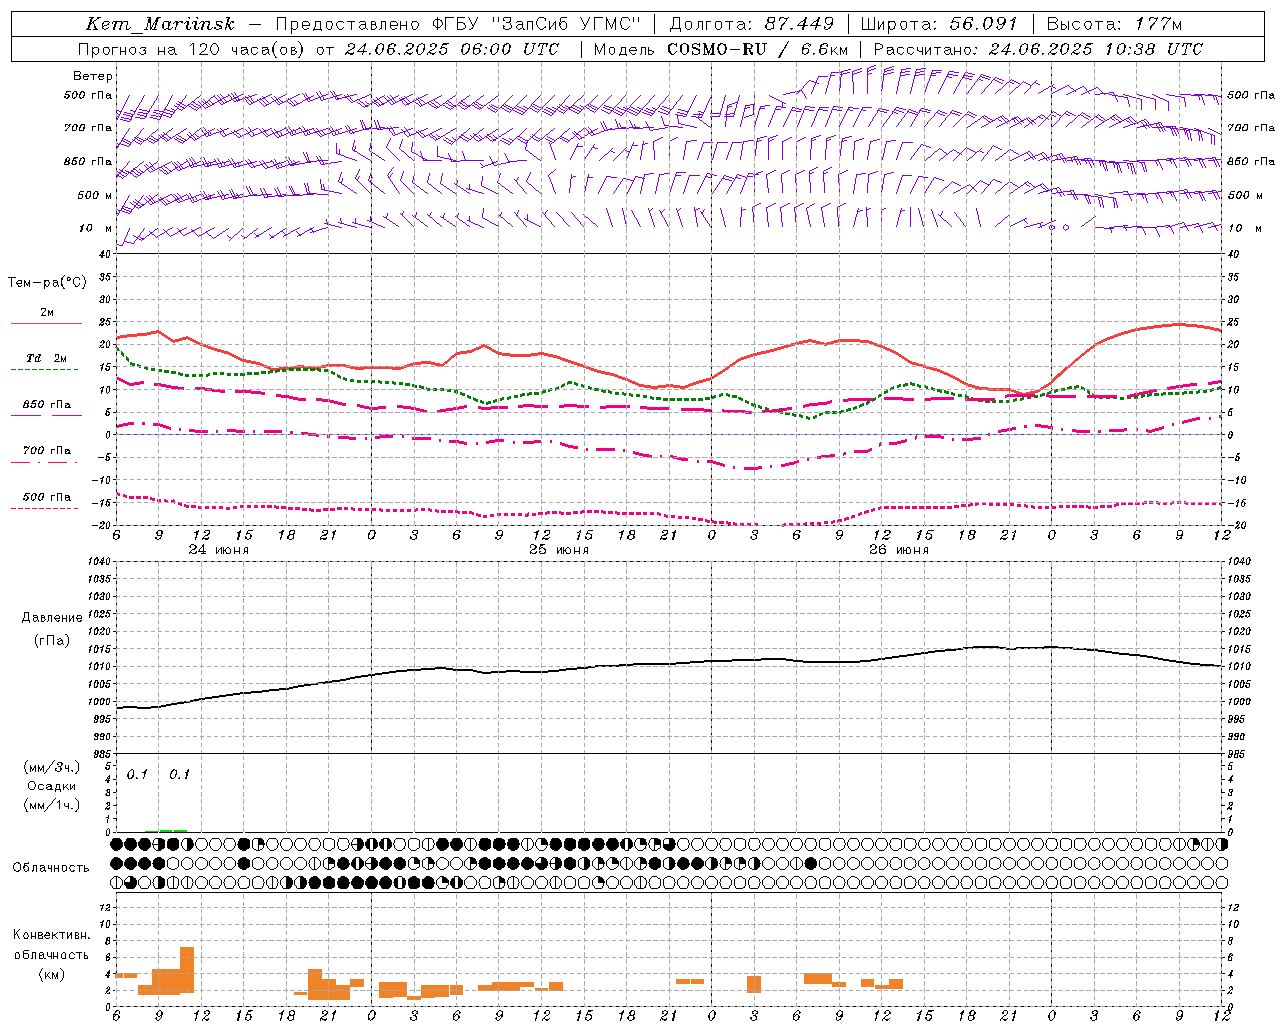Click the Тем-ра(°C) temperature panel label

pyautogui.click(x=47, y=282)
